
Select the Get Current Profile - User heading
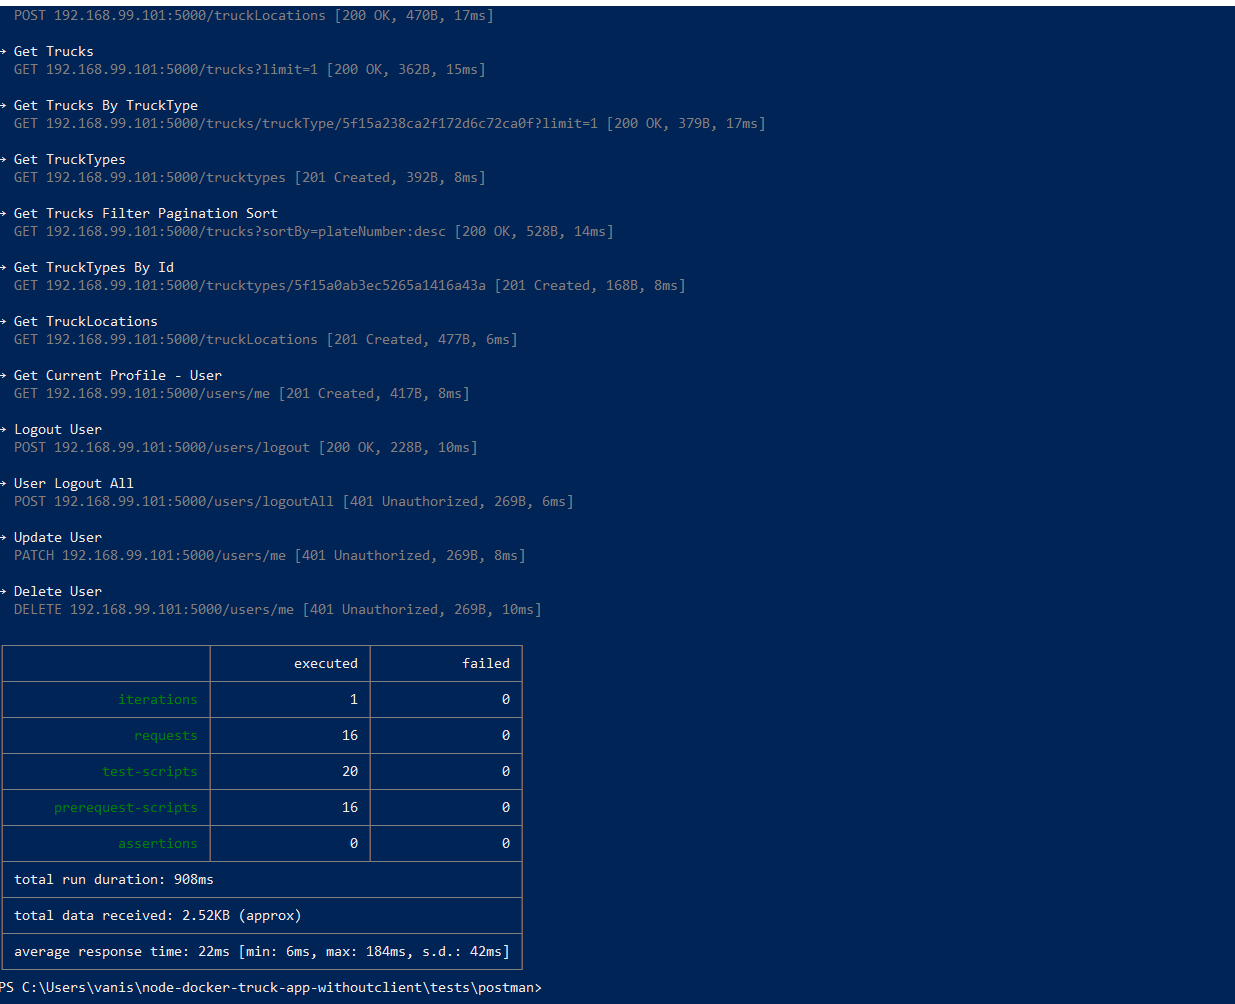[118, 375]
